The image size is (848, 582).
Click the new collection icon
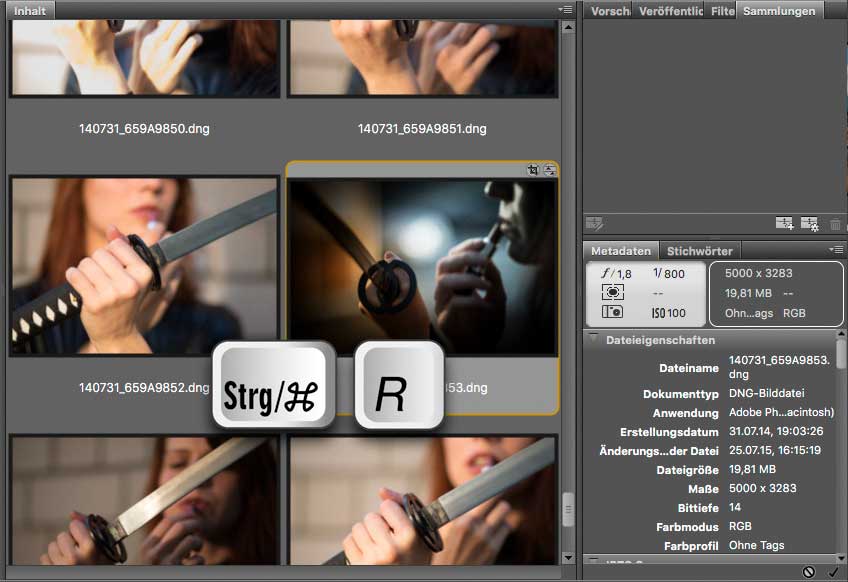tap(784, 224)
